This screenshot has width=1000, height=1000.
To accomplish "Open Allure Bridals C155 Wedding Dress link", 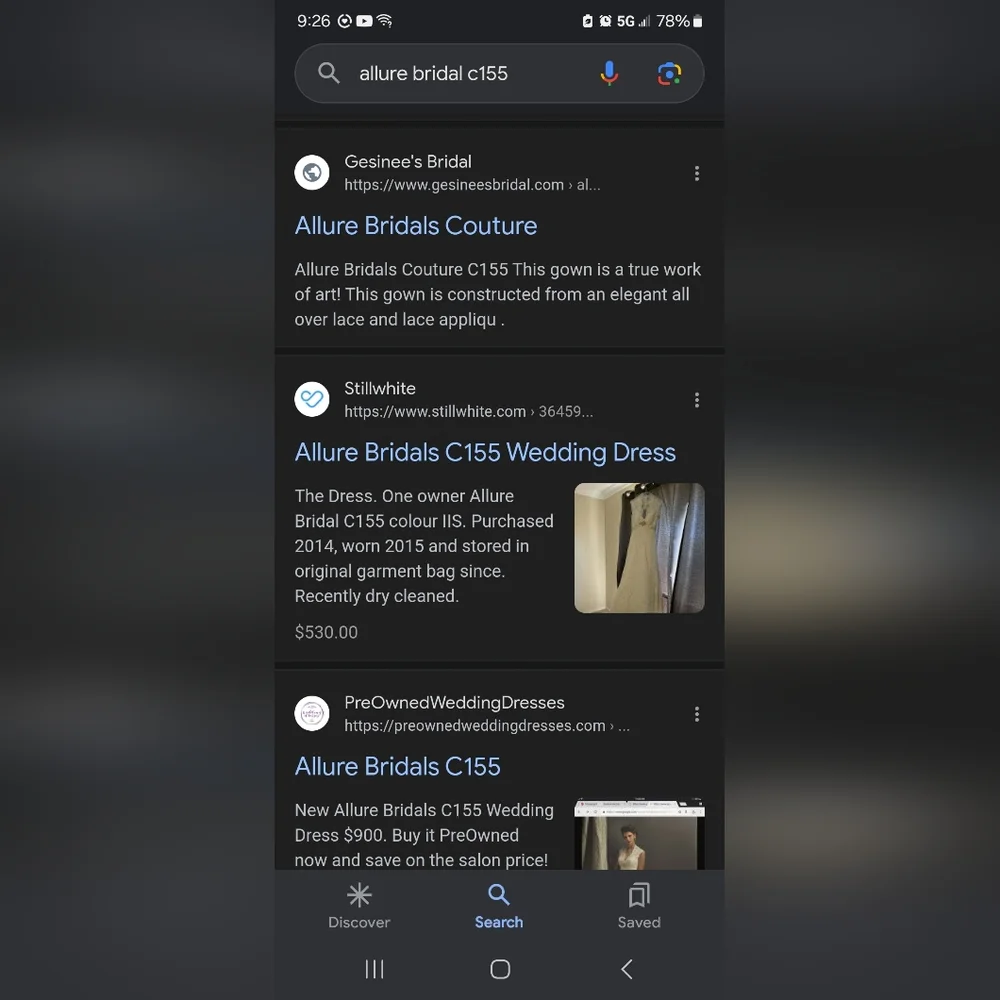I will [485, 452].
